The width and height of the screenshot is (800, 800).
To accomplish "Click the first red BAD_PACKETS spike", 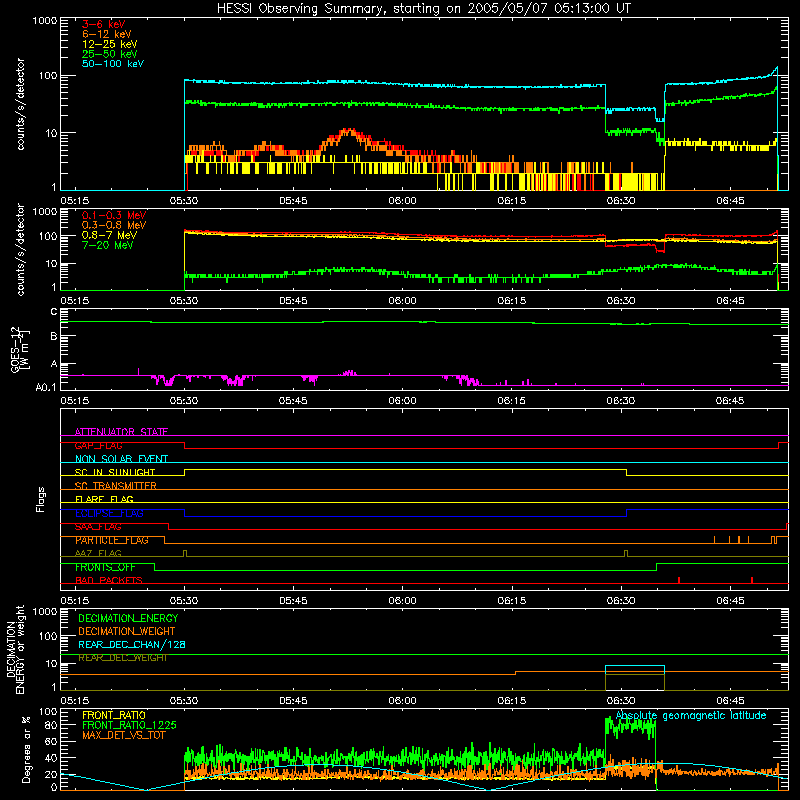I will (x=679, y=580).
